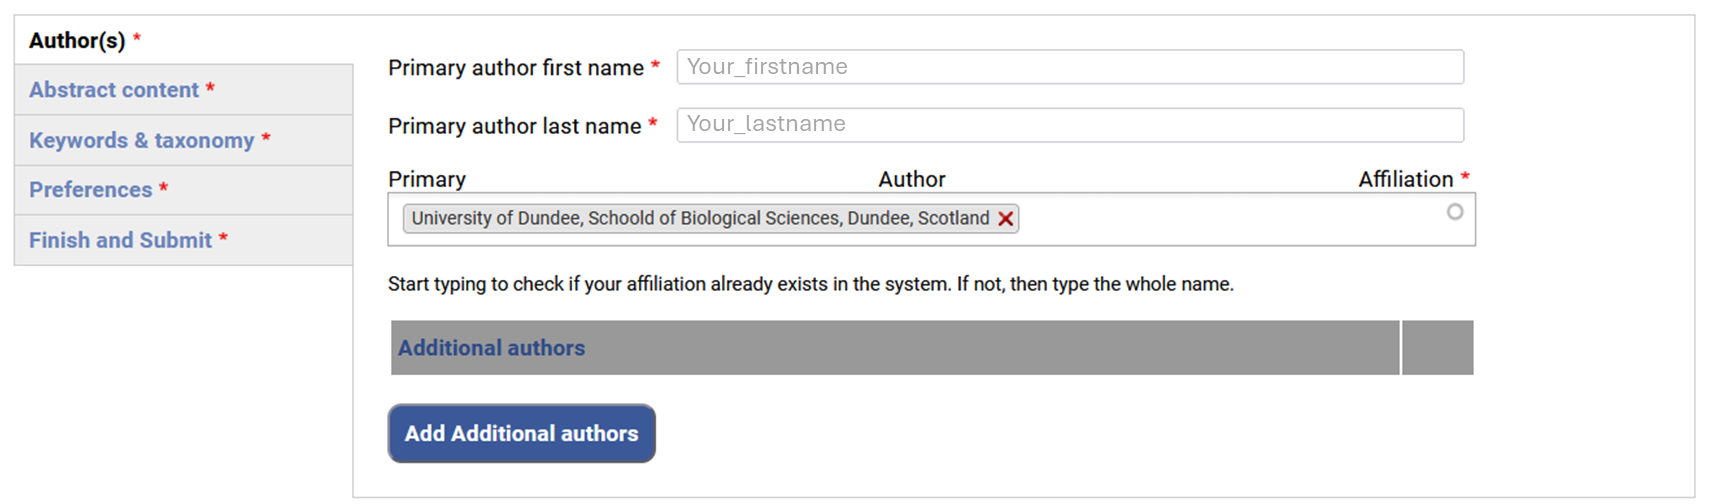Click into the Primary author last name field
1717x504 pixels.
point(1069,125)
